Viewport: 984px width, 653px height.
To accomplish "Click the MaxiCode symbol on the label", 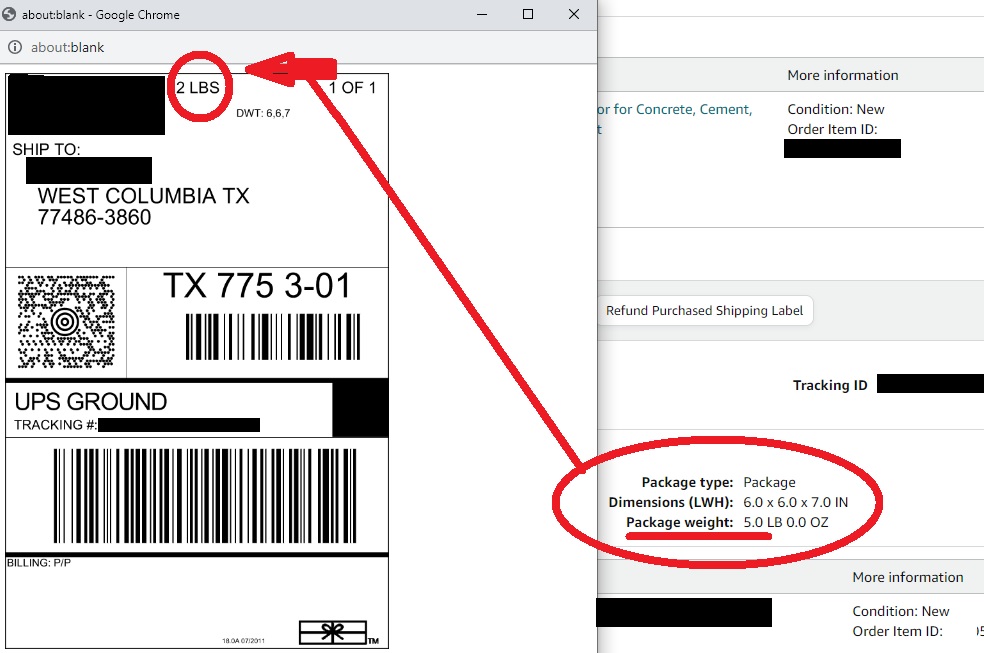I will point(66,321).
